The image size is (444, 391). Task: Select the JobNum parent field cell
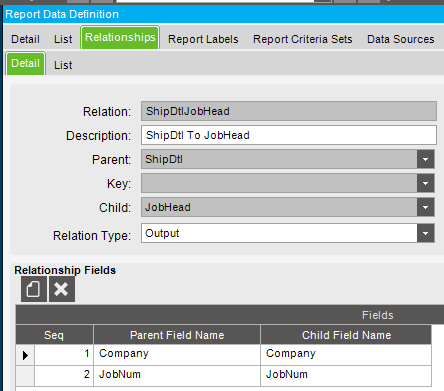click(x=177, y=375)
